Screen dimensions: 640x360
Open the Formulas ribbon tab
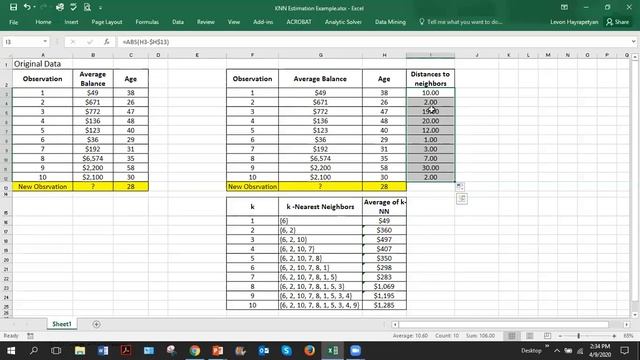pos(147,22)
